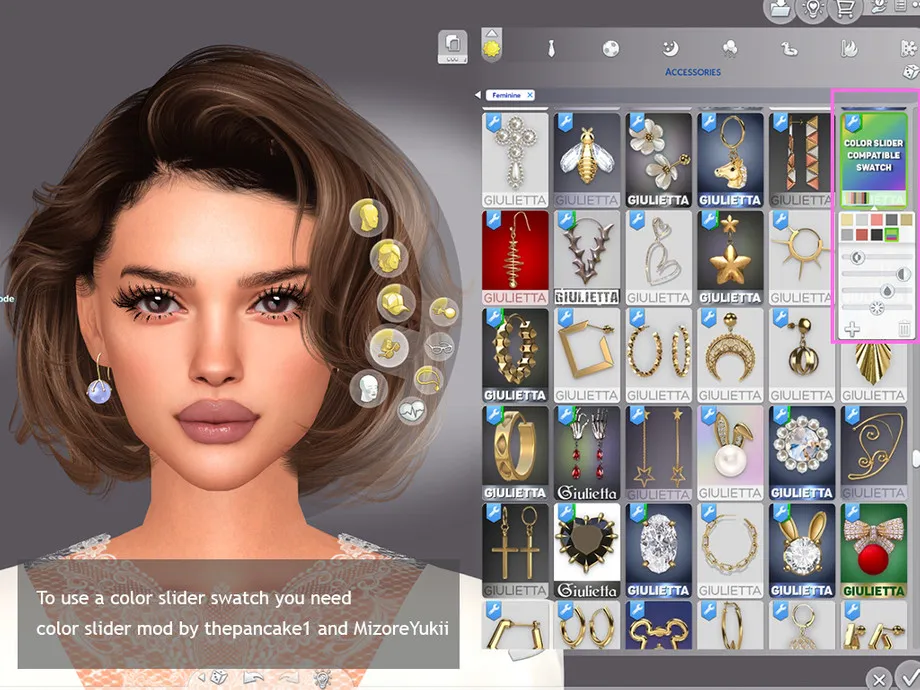This screenshot has height=690, width=920.
Task: Remove the Feminine filter tag
Action: [x=530, y=95]
